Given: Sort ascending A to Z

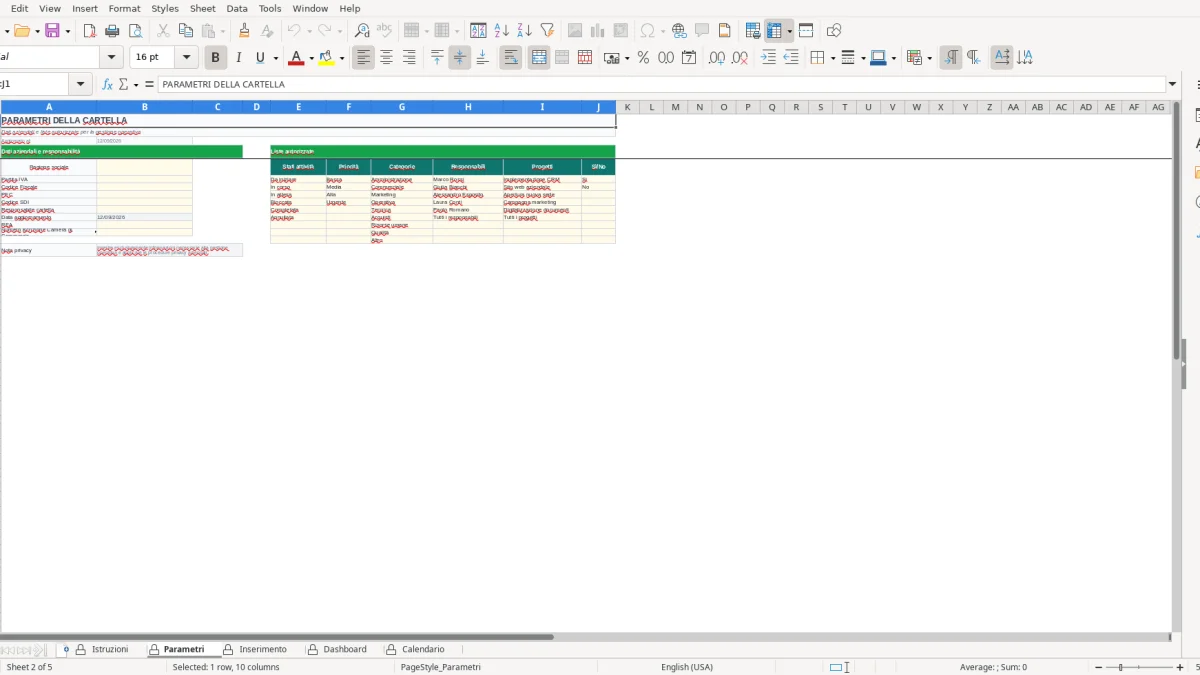Looking at the screenshot, I should (502, 31).
